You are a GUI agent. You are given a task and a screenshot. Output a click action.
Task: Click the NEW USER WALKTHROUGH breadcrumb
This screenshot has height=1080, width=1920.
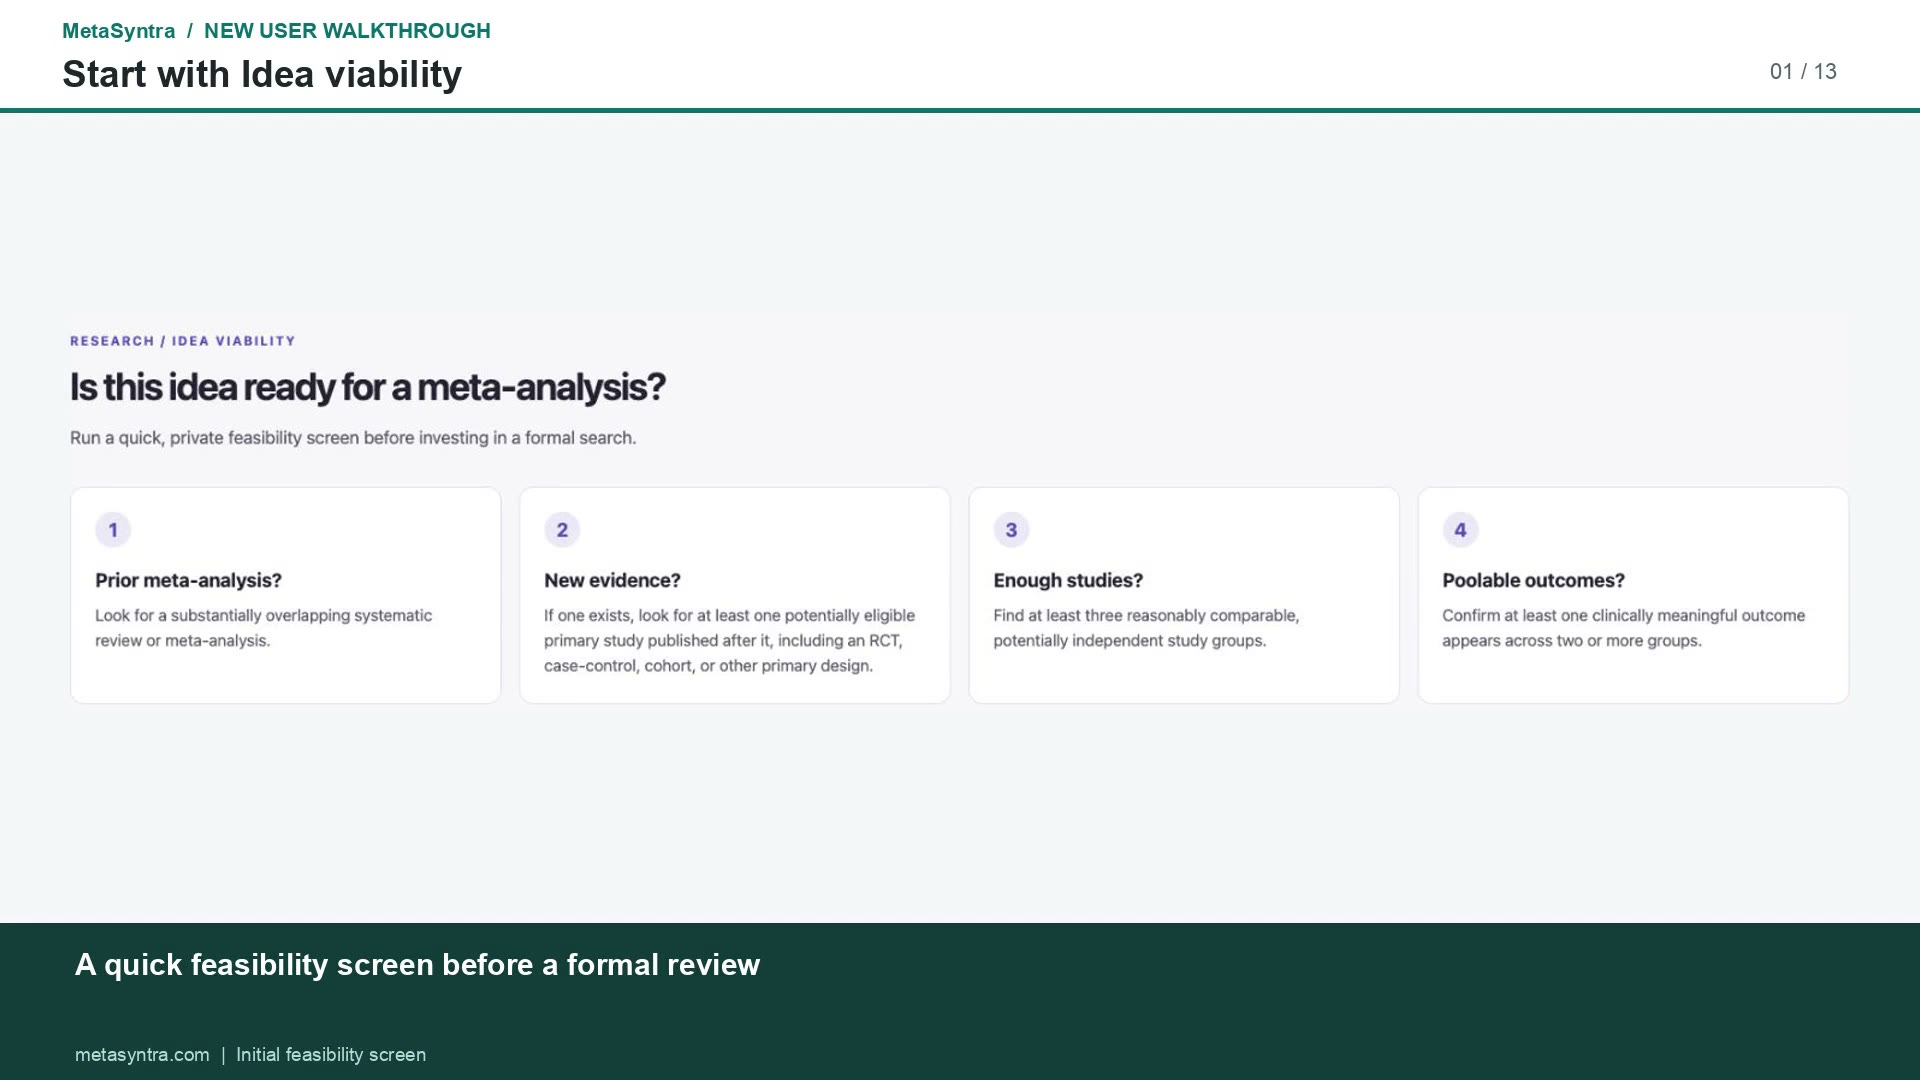347,31
